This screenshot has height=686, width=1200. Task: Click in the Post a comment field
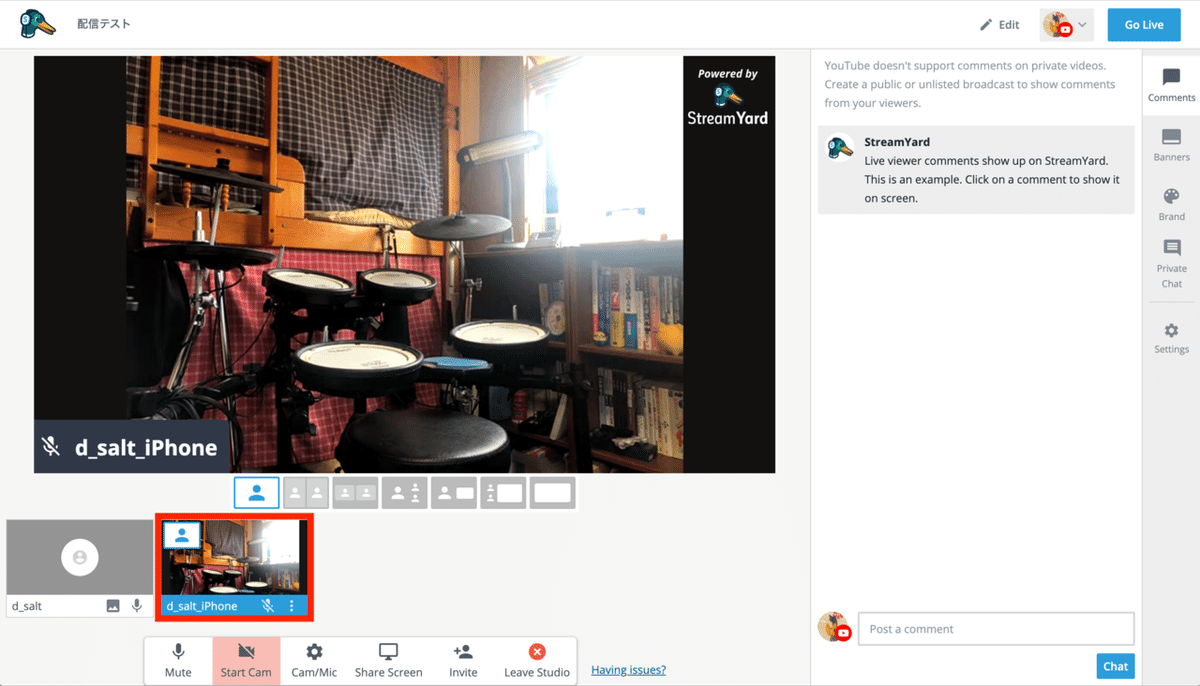coord(996,629)
